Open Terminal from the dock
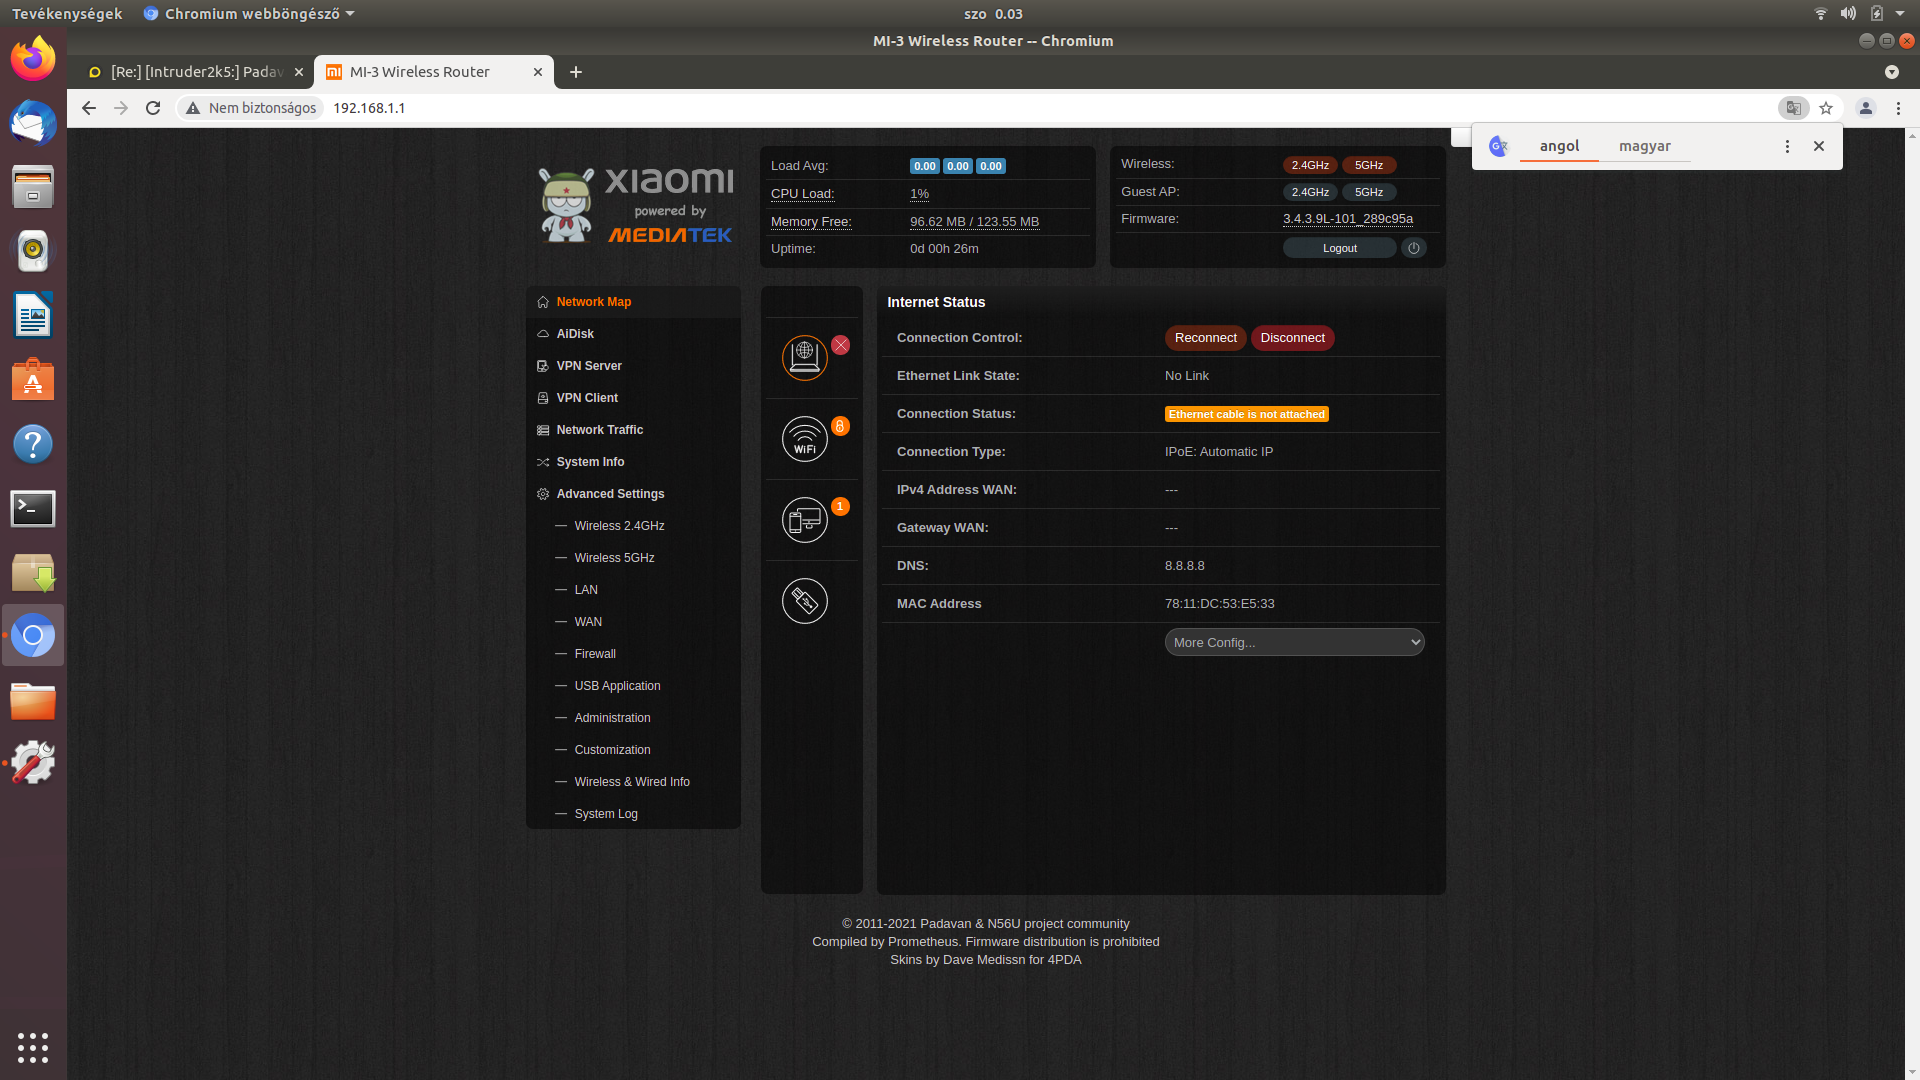Image resolution: width=1920 pixels, height=1080 pixels. point(33,509)
